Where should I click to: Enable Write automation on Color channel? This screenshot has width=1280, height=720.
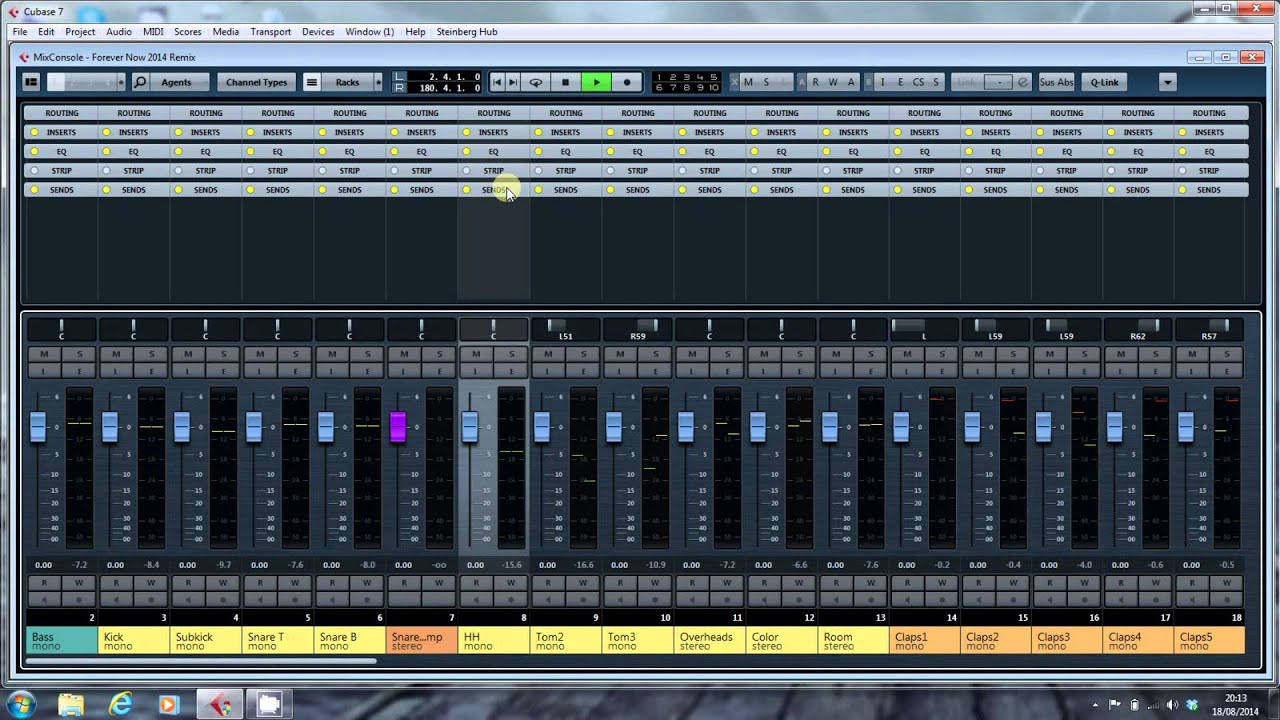pyautogui.click(x=799, y=582)
